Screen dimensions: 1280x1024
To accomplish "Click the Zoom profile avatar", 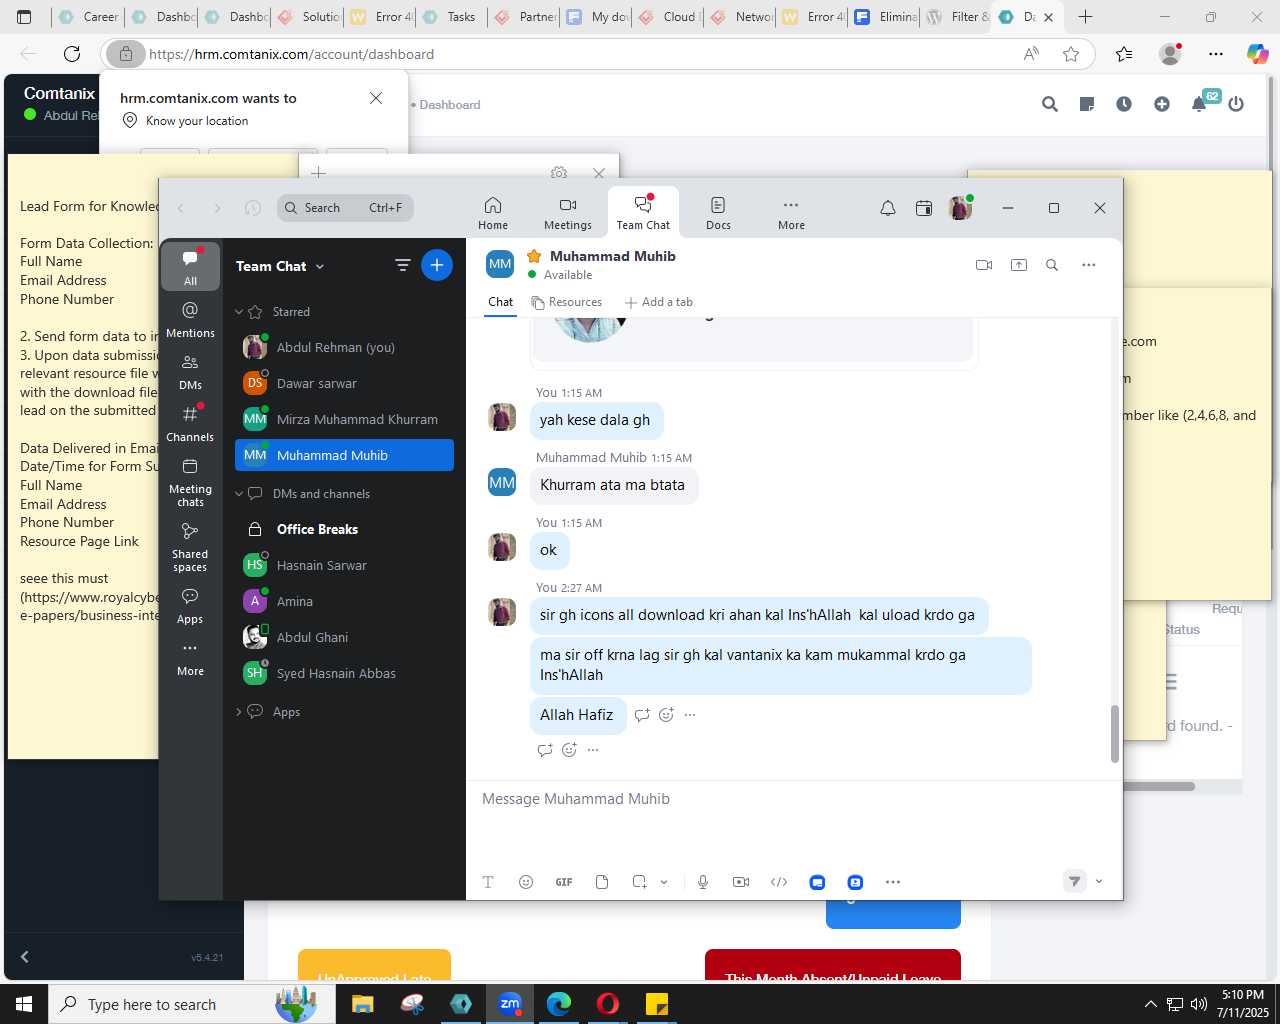I will [960, 208].
